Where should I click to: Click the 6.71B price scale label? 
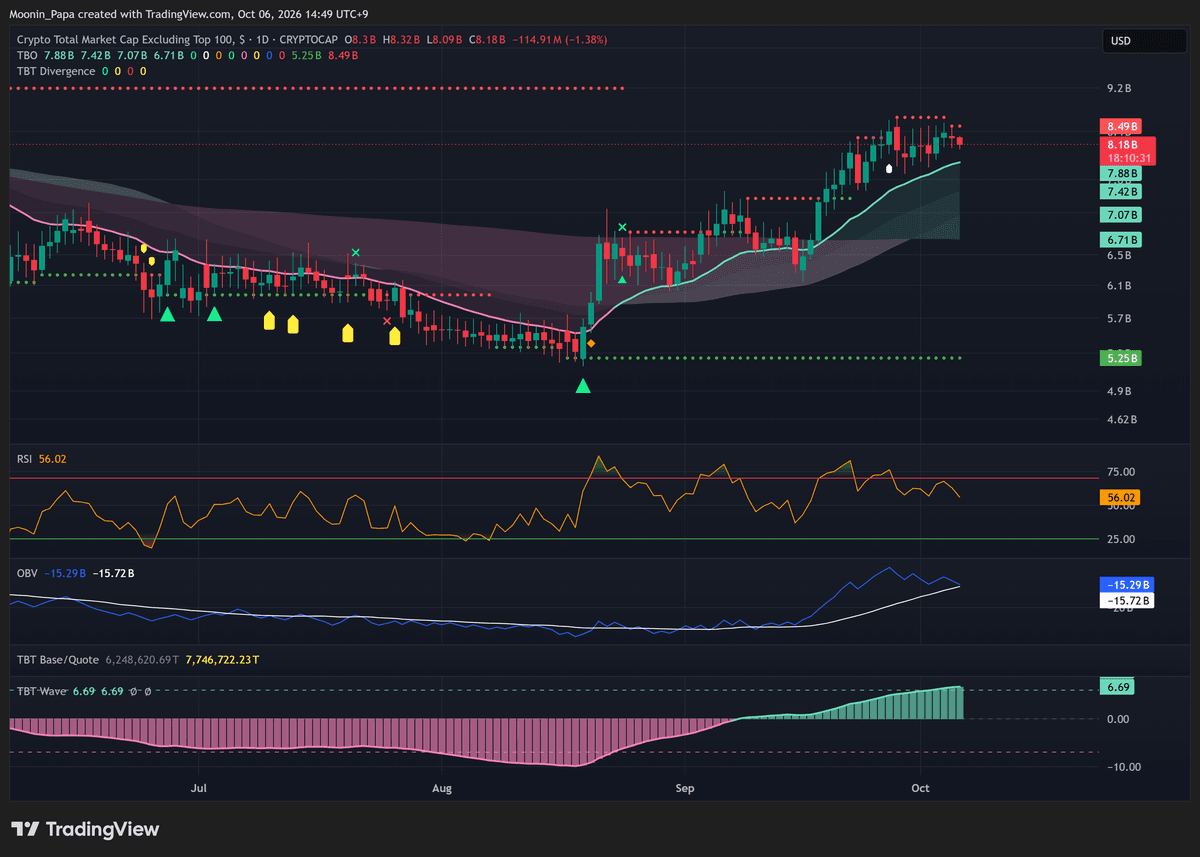[1123, 240]
